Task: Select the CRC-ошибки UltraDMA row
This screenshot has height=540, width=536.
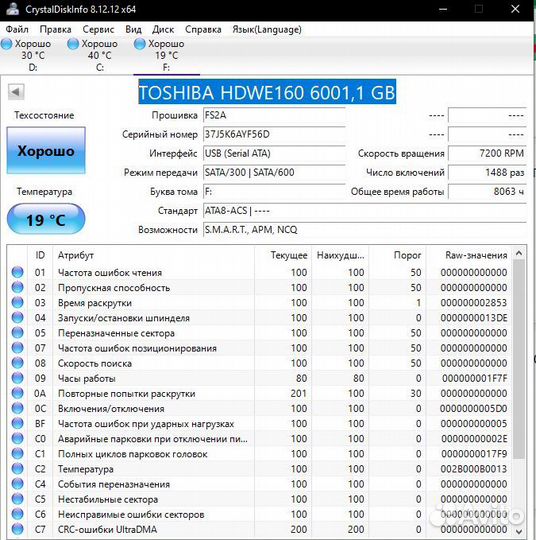Action: (x=259, y=529)
